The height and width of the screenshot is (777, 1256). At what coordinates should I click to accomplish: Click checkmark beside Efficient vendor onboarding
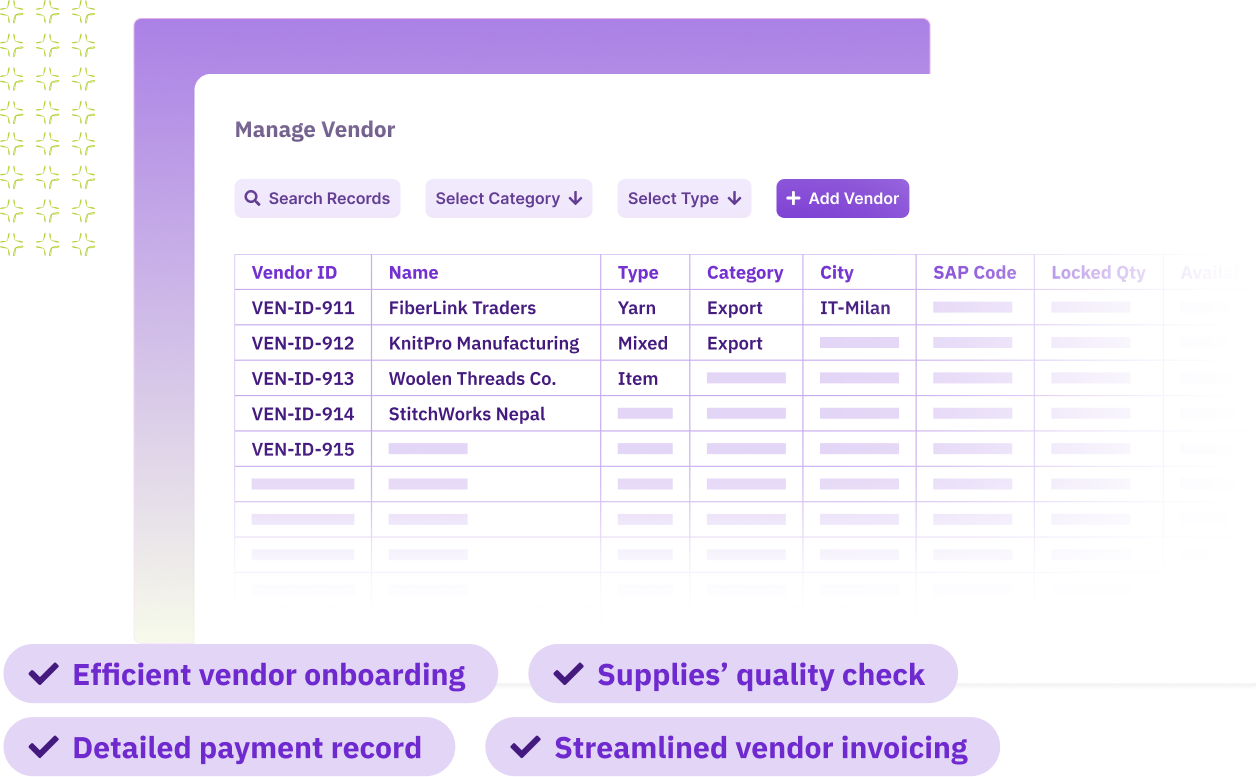pos(43,674)
